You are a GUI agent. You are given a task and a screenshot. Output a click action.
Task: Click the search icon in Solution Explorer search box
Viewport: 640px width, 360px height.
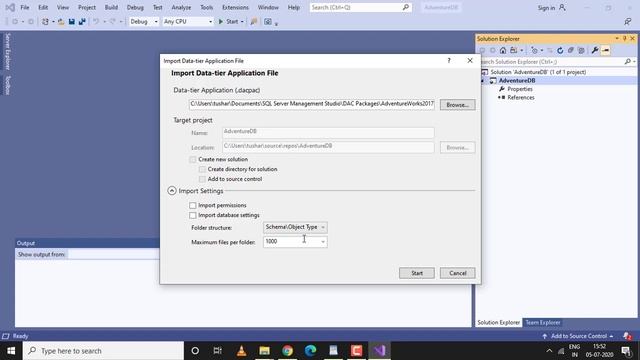tap(627, 62)
